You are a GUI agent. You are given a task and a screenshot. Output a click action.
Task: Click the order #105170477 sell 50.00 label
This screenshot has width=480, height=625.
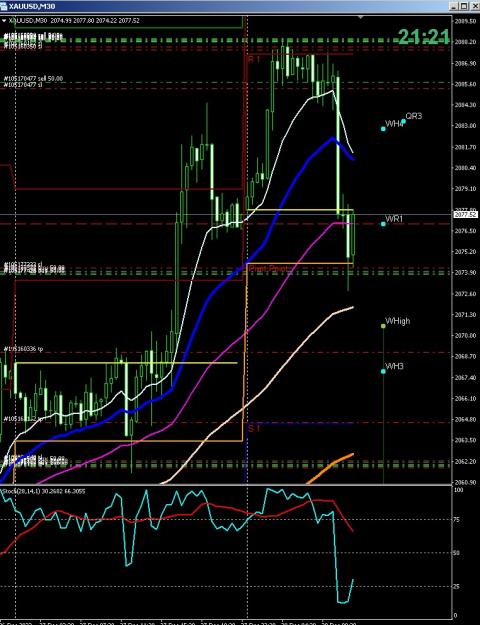33,79
